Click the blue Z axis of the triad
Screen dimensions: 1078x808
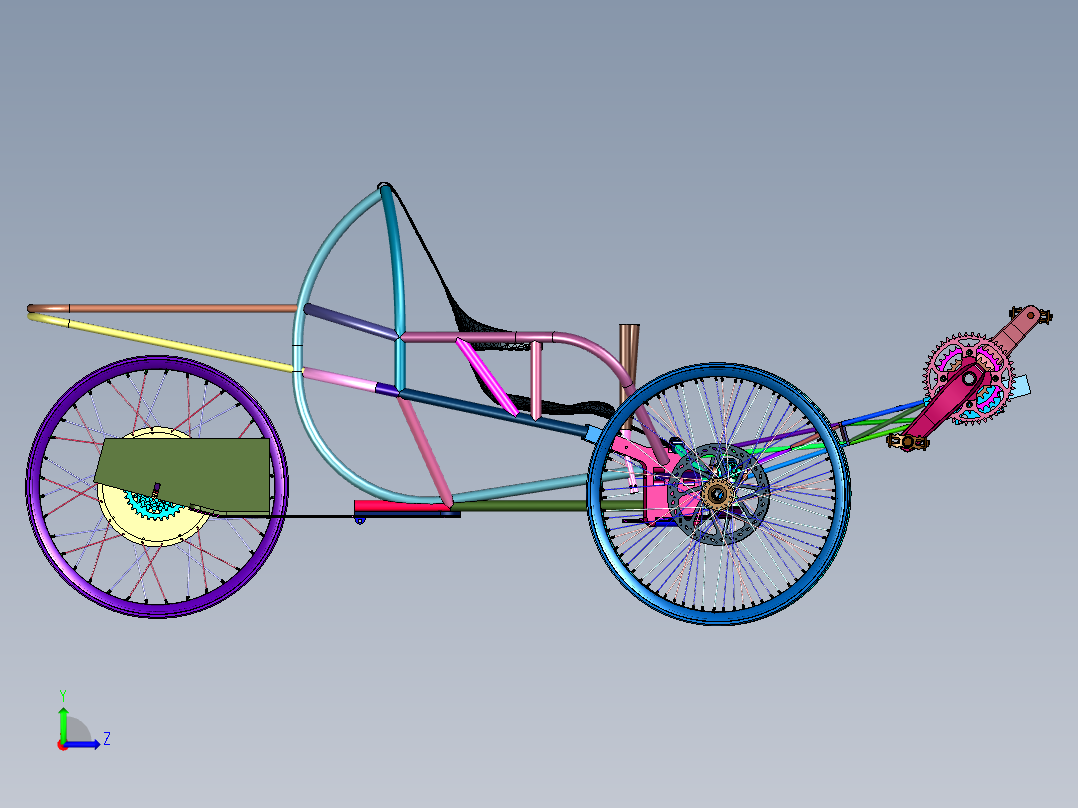[x=84, y=744]
